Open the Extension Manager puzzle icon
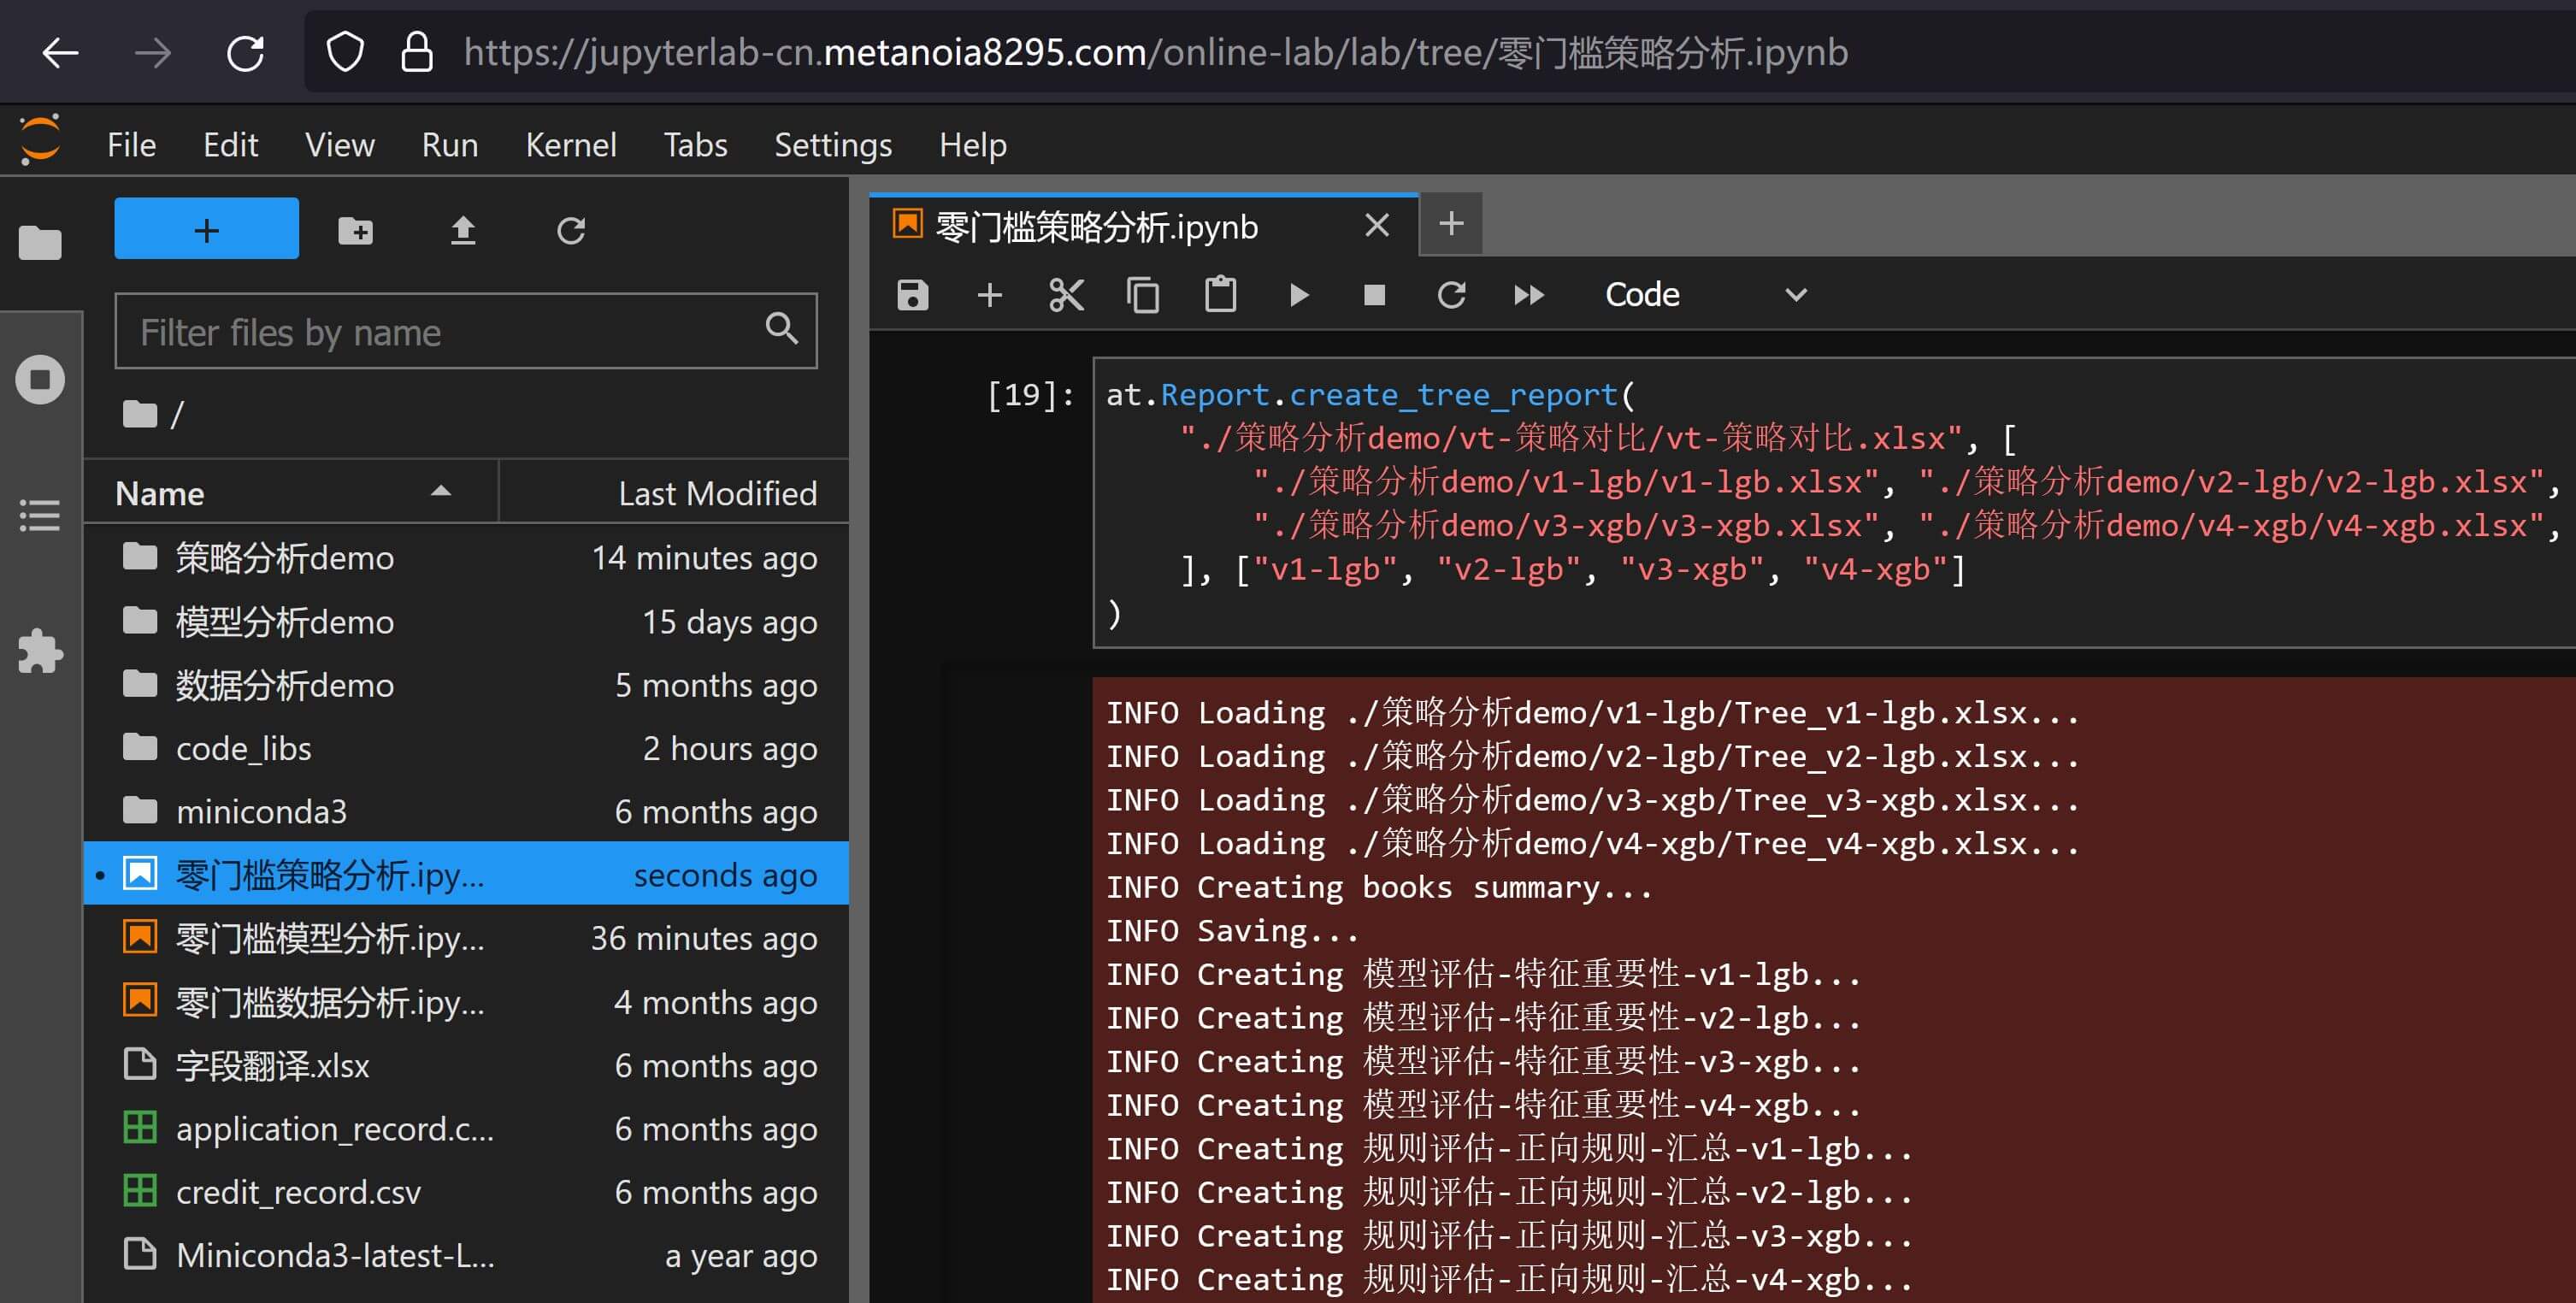Viewport: 2576px width, 1303px height. (40, 651)
